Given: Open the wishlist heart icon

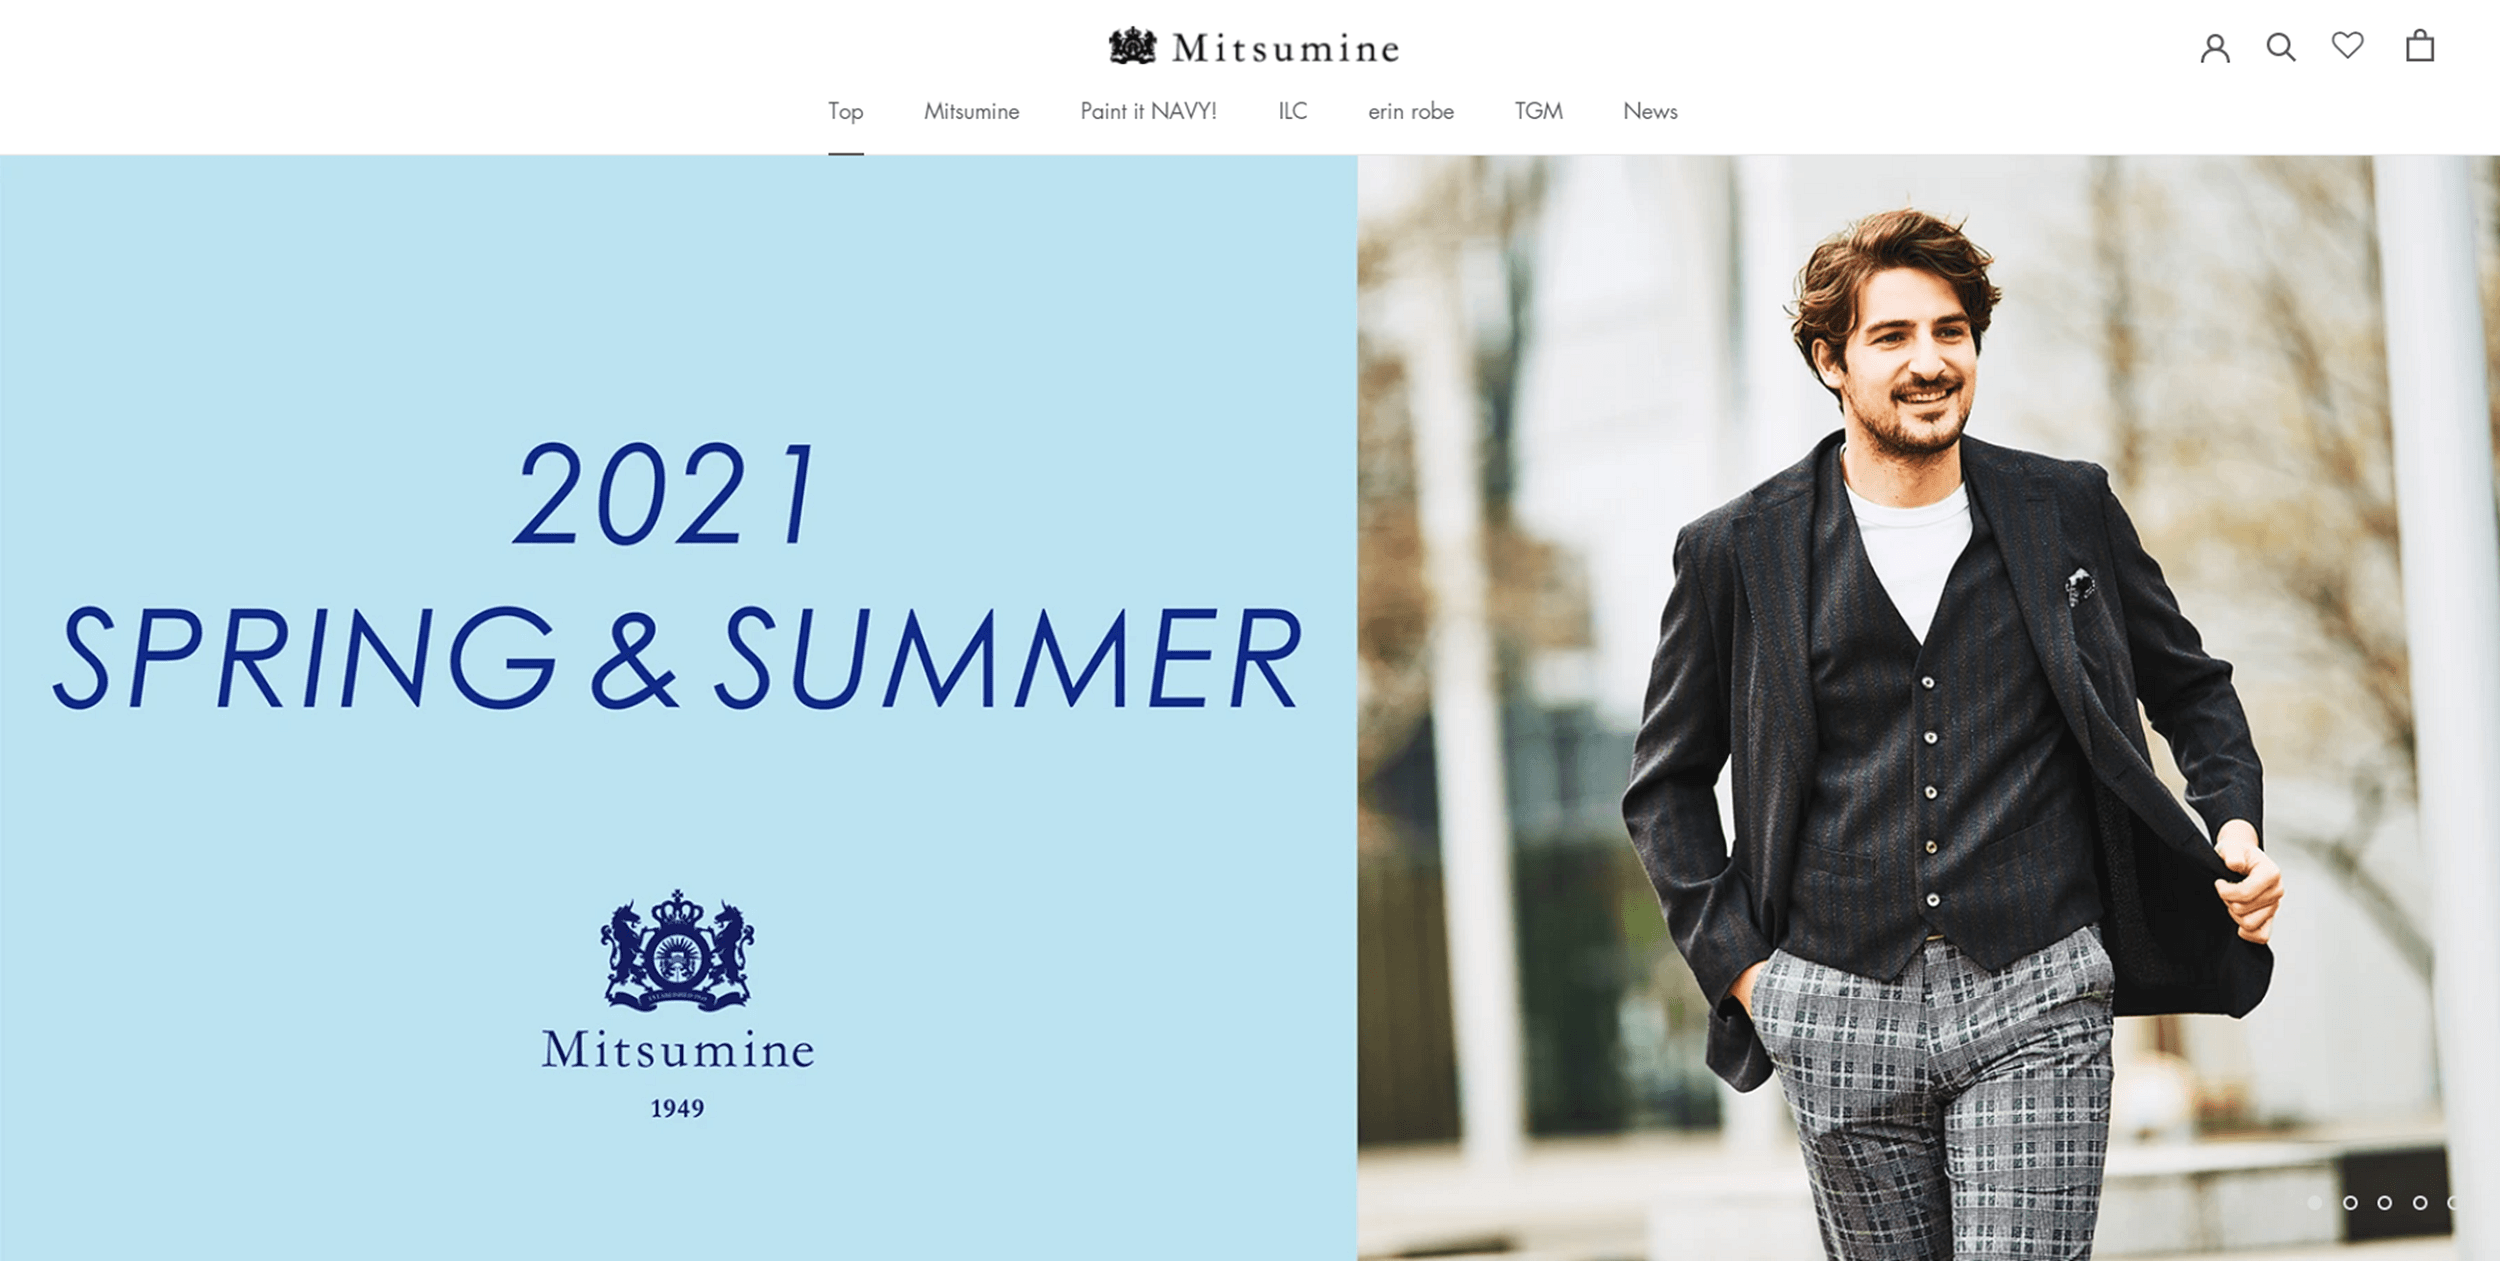Looking at the screenshot, I should [2347, 45].
